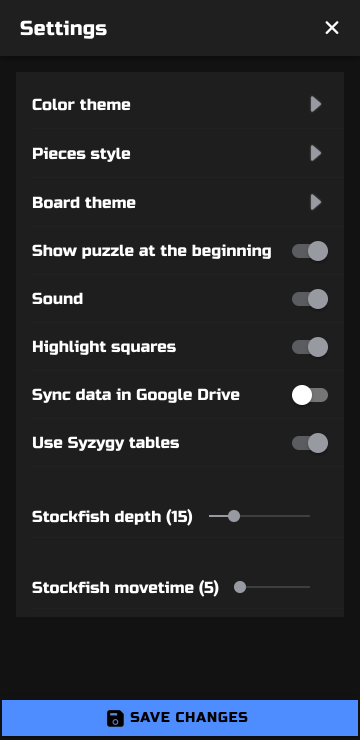Image resolution: width=360 pixels, height=740 pixels.
Task: Click the Stockfish movetime slider handle
Action: [240, 587]
